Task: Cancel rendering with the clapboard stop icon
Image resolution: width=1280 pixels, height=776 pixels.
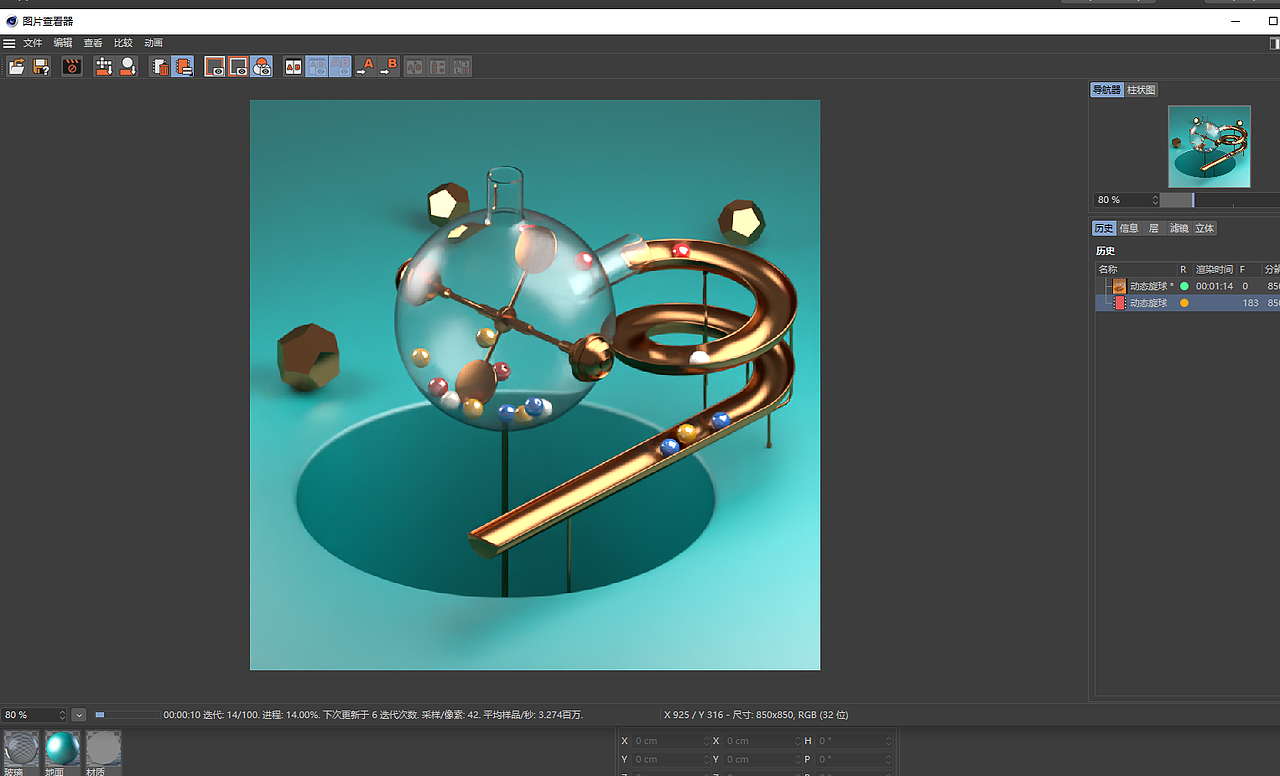Action: pyautogui.click(x=71, y=66)
